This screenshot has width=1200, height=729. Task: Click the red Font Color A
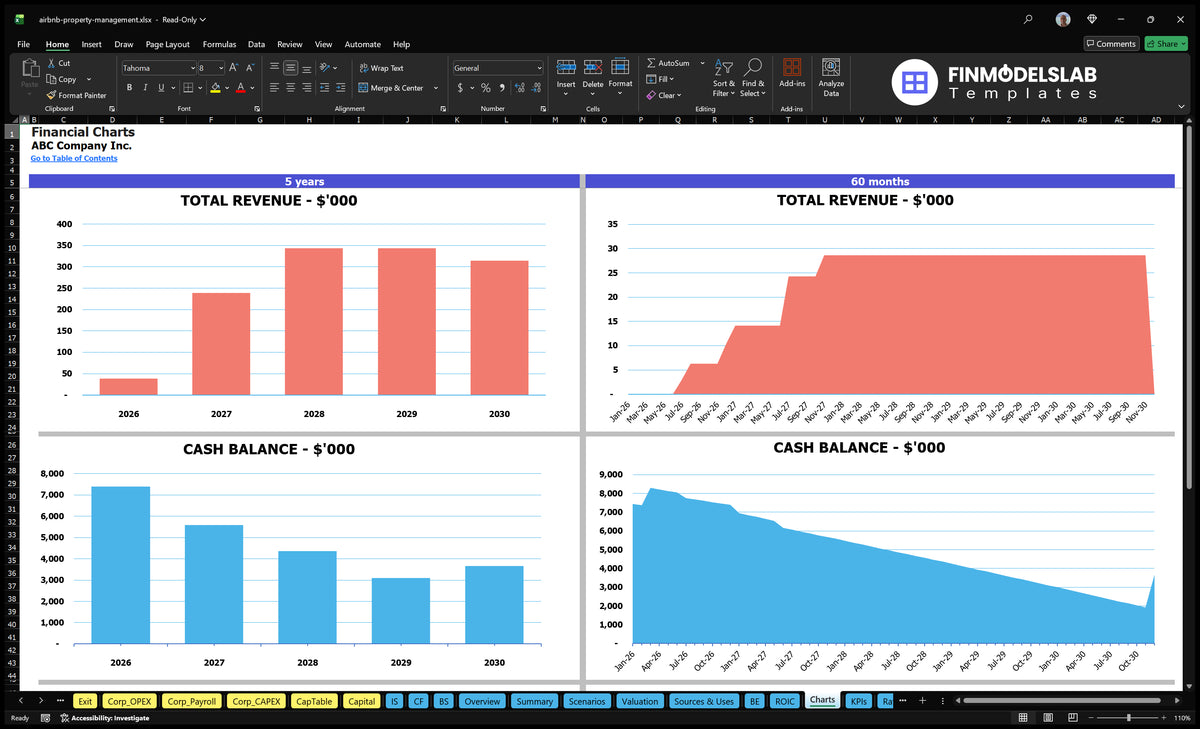240,88
